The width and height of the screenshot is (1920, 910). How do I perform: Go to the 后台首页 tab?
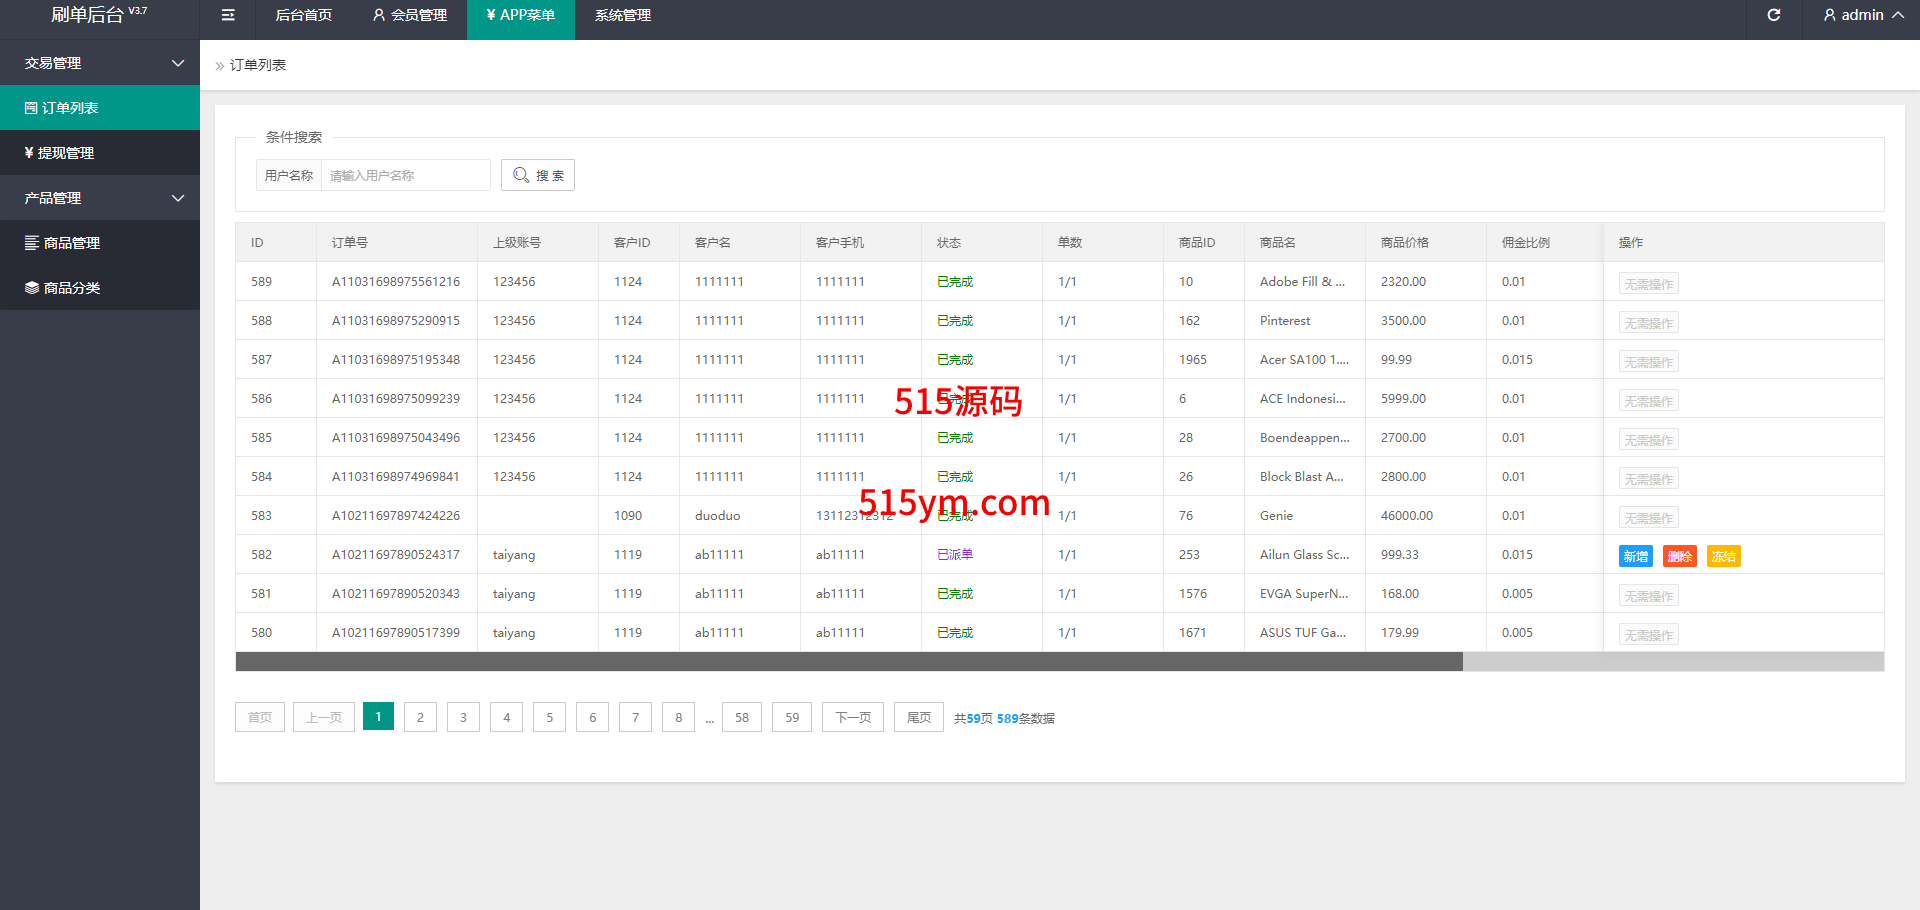coord(303,15)
